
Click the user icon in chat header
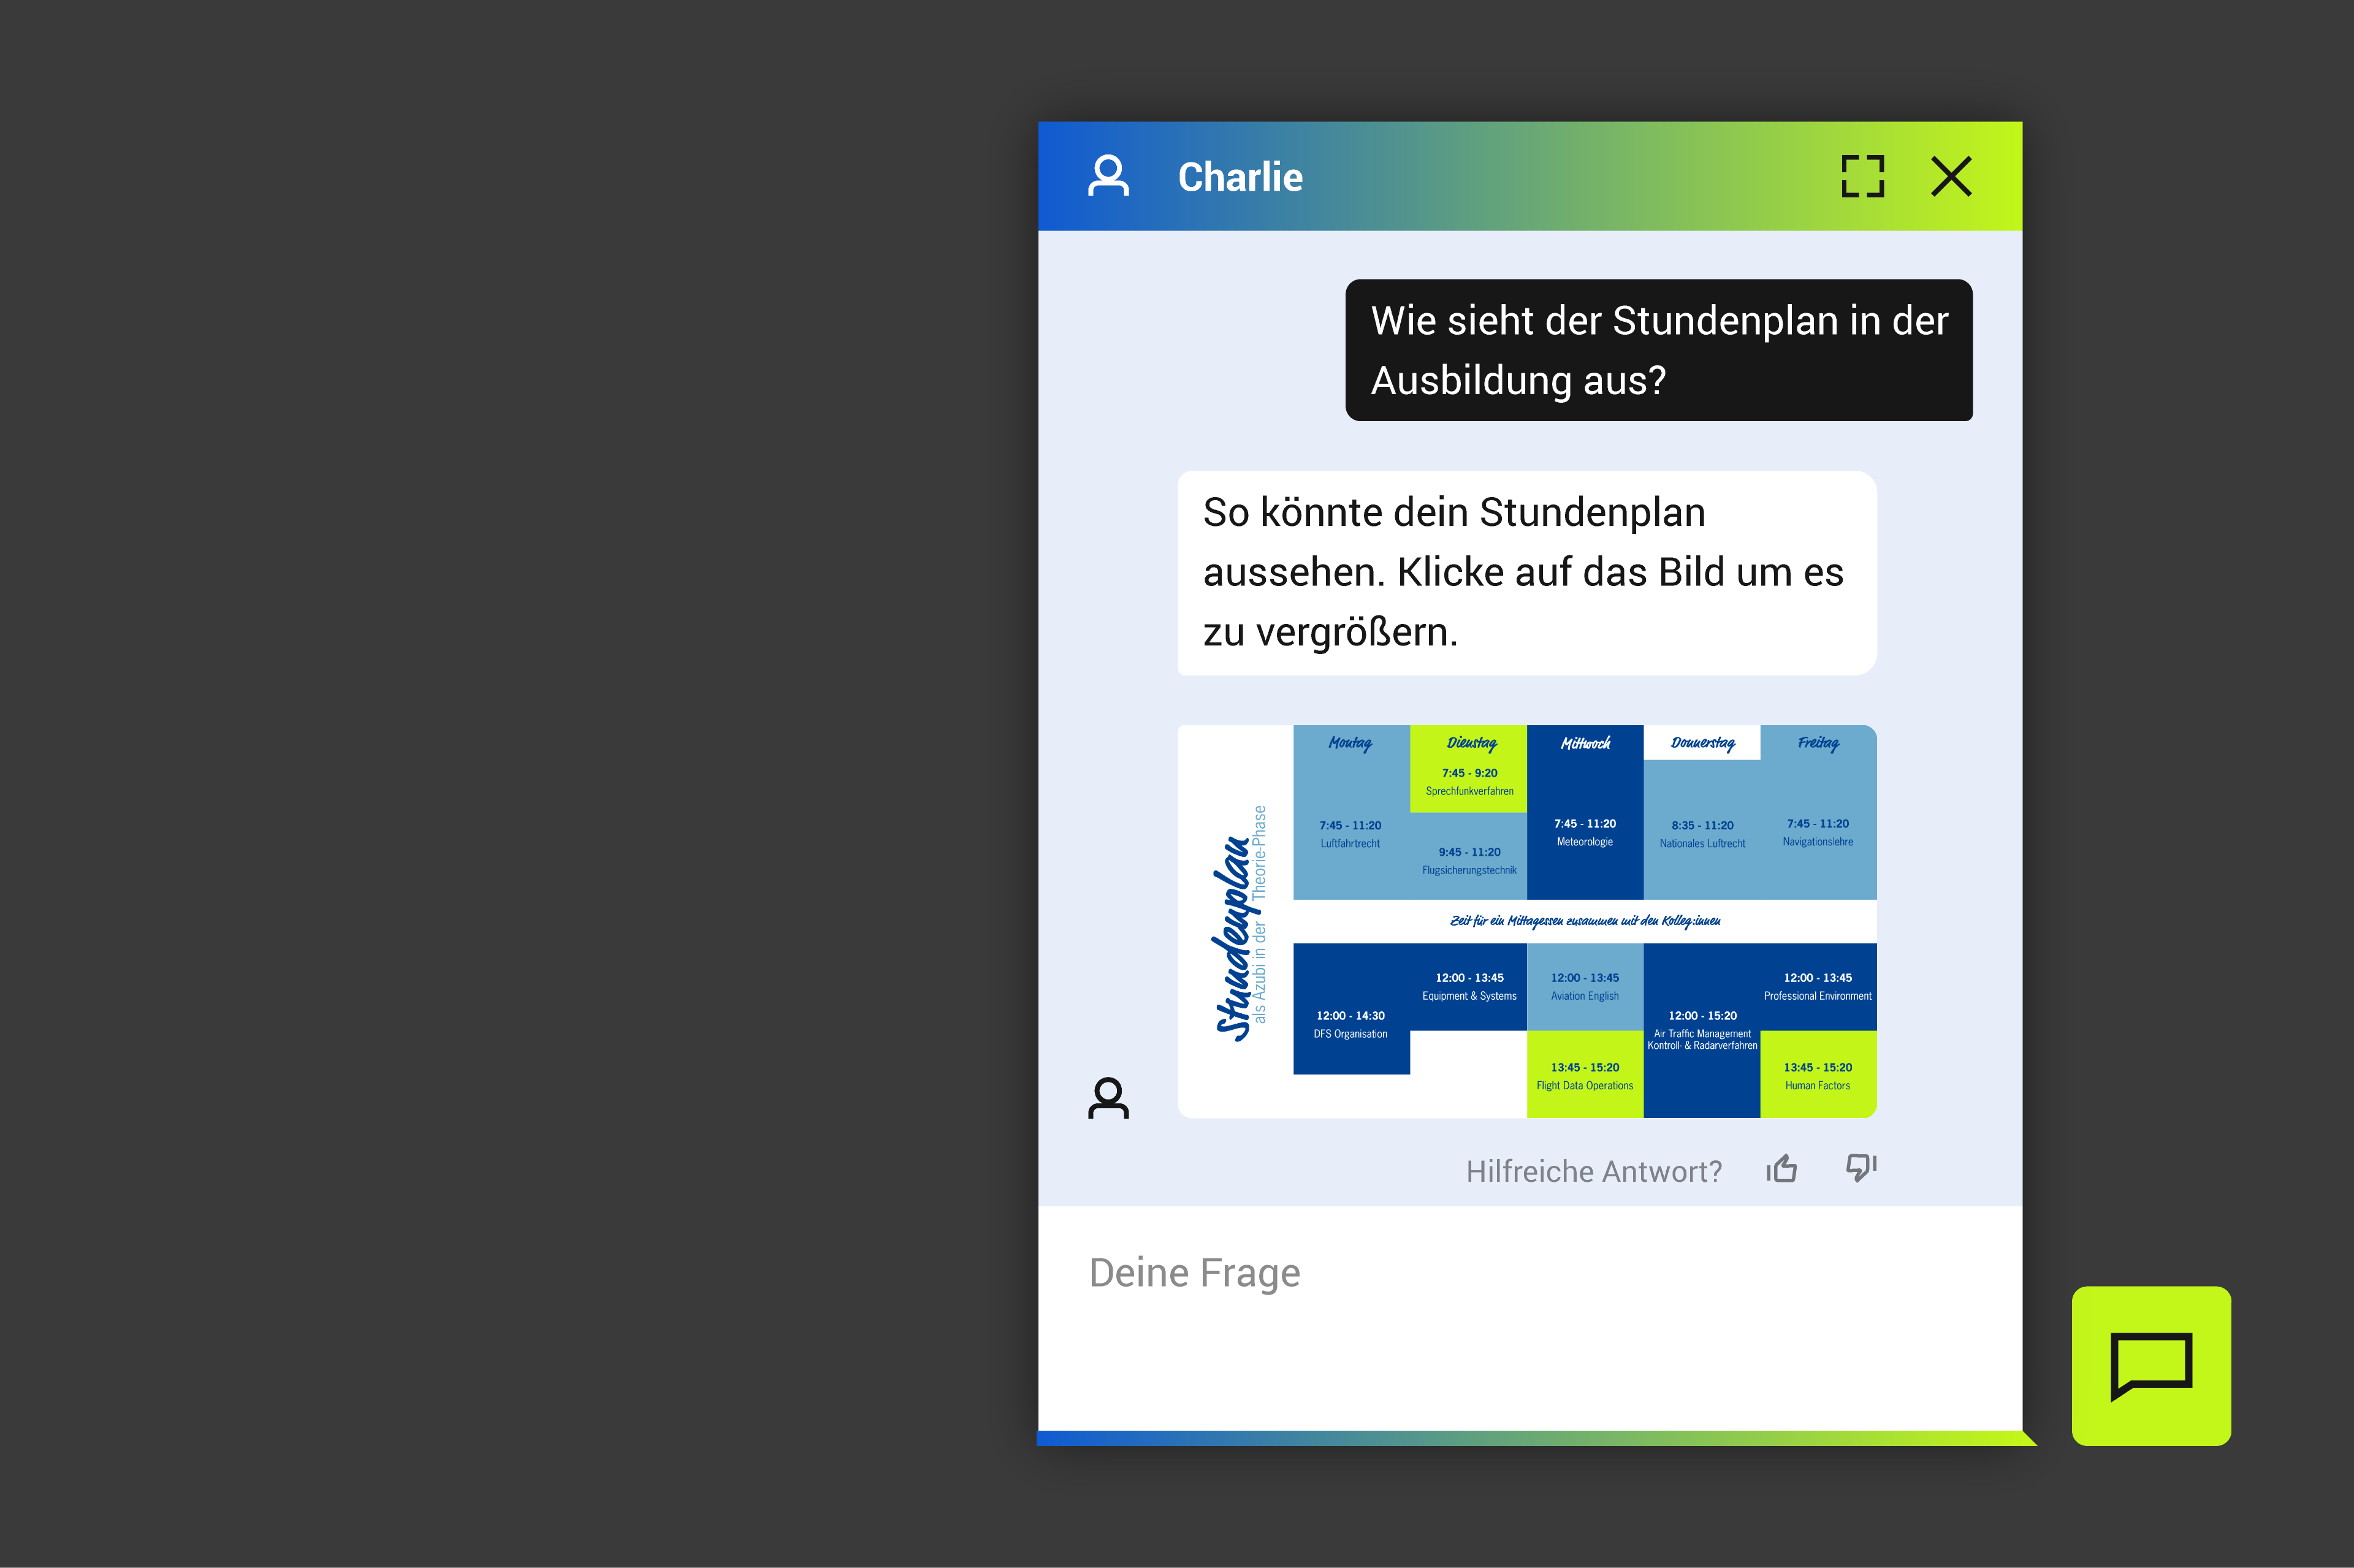point(1108,177)
